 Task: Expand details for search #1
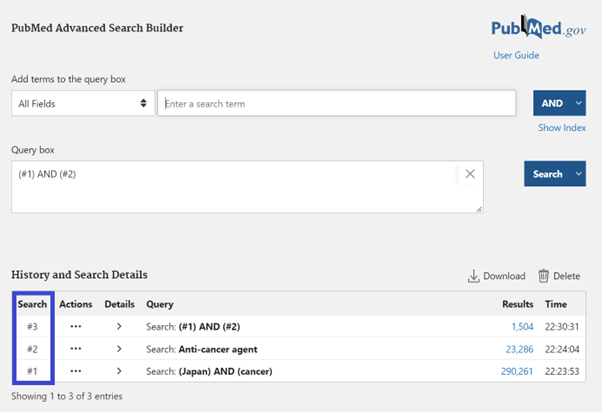pos(119,372)
